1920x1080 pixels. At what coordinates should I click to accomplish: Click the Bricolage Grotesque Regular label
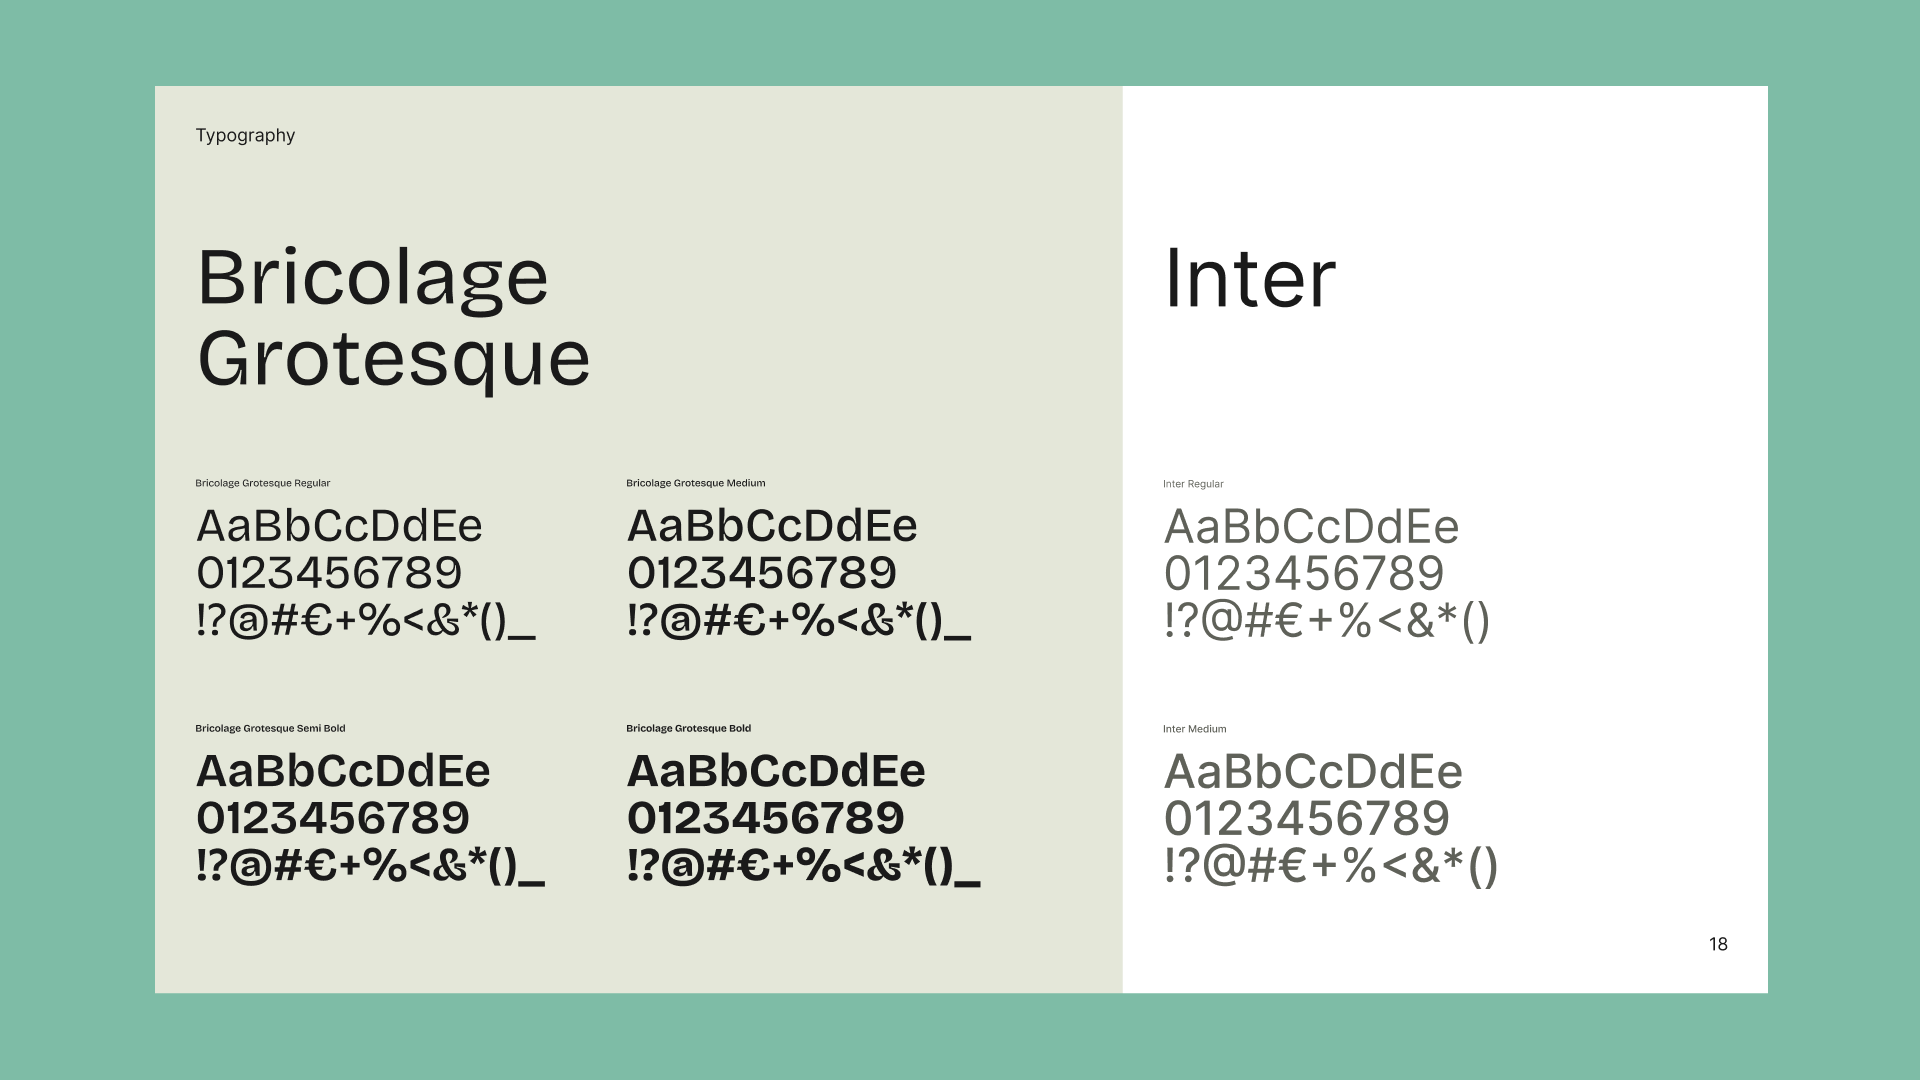point(262,483)
